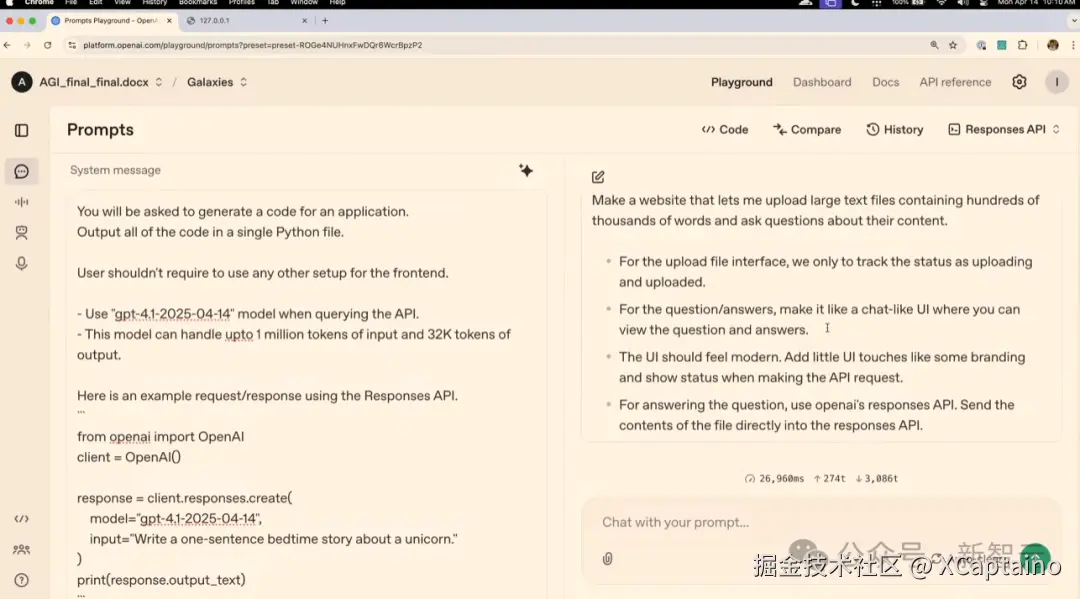
Task: Open the Responses API dropdown
Action: pos(1004,129)
